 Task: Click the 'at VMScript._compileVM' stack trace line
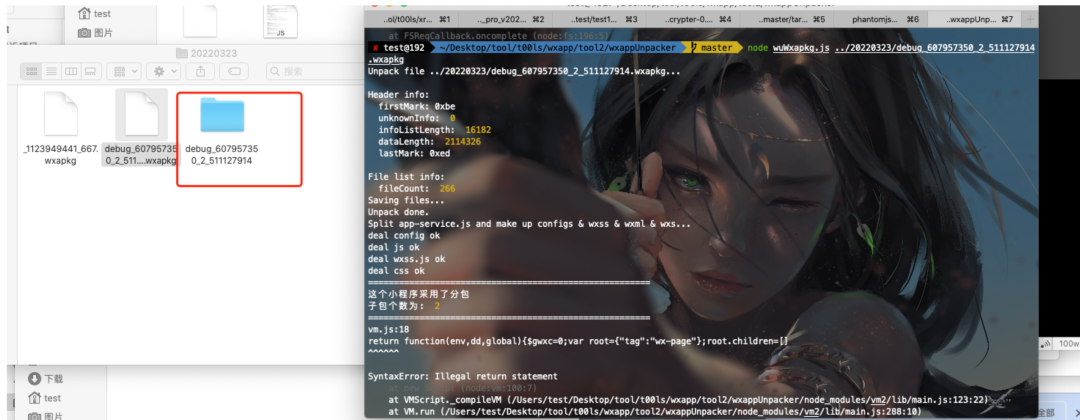(x=689, y=400)
